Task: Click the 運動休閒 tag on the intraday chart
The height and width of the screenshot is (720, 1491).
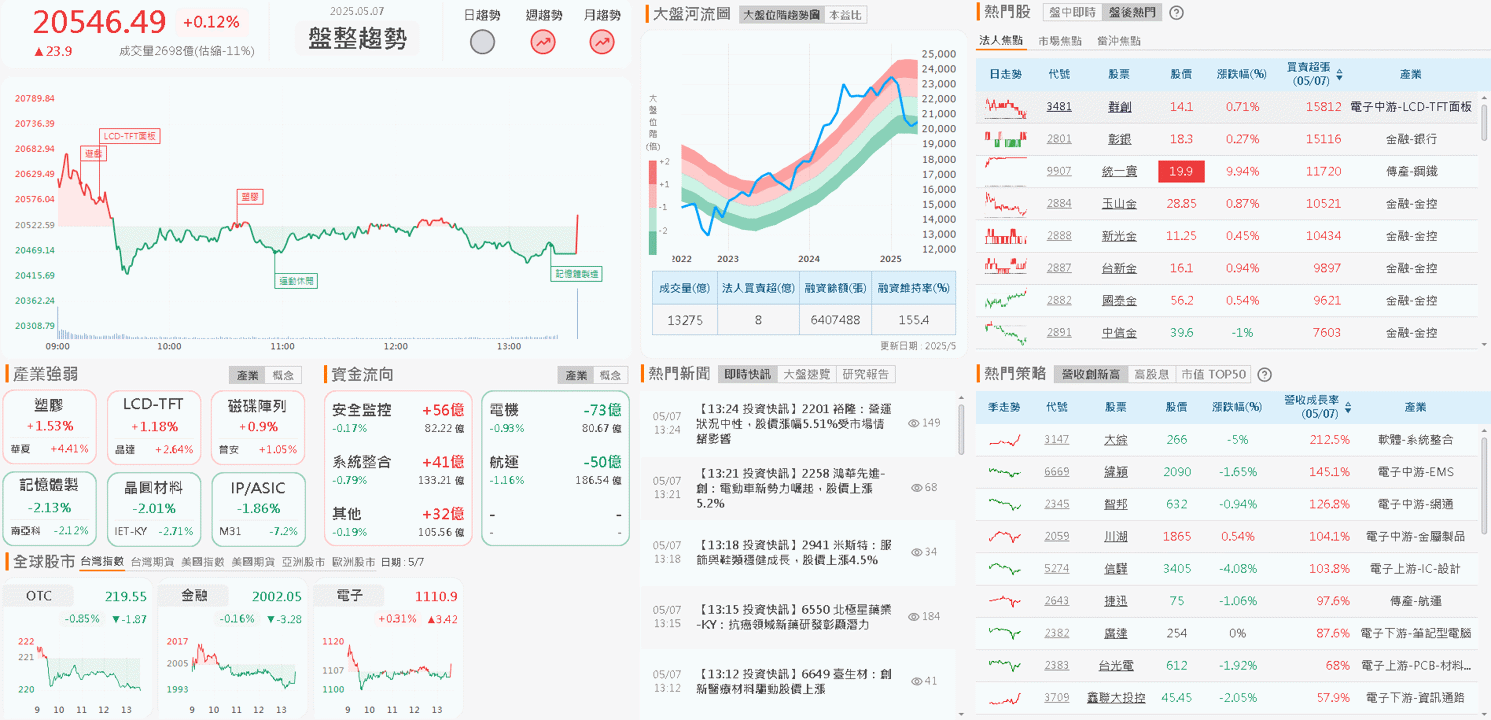Action: tap(296, 281)
